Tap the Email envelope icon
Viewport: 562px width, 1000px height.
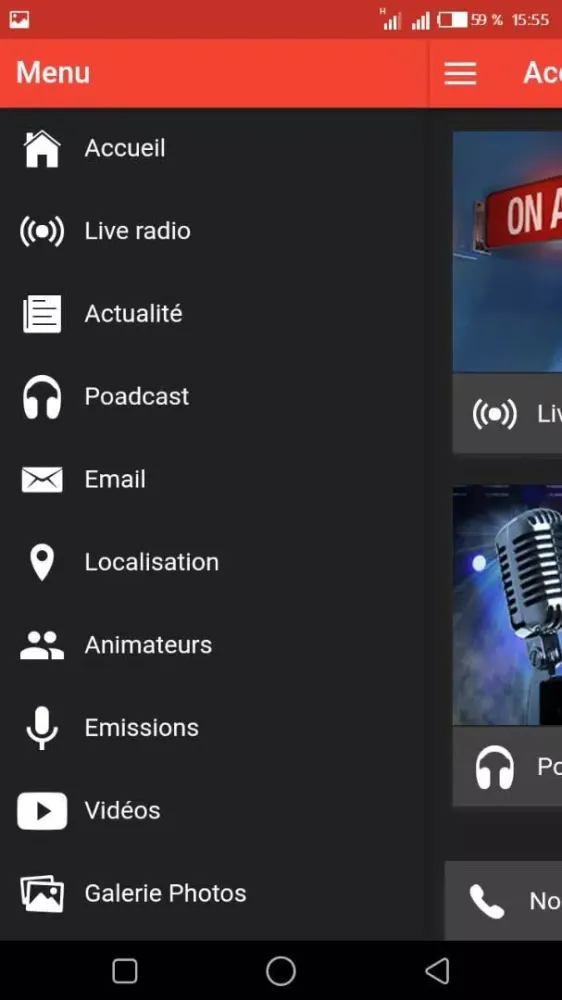tap(42, 480)
